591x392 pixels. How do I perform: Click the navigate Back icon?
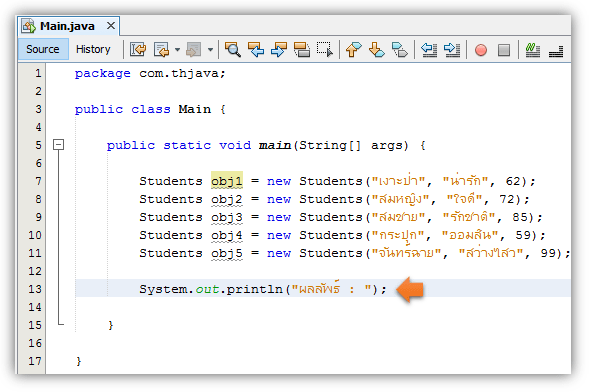pos(162,49)
